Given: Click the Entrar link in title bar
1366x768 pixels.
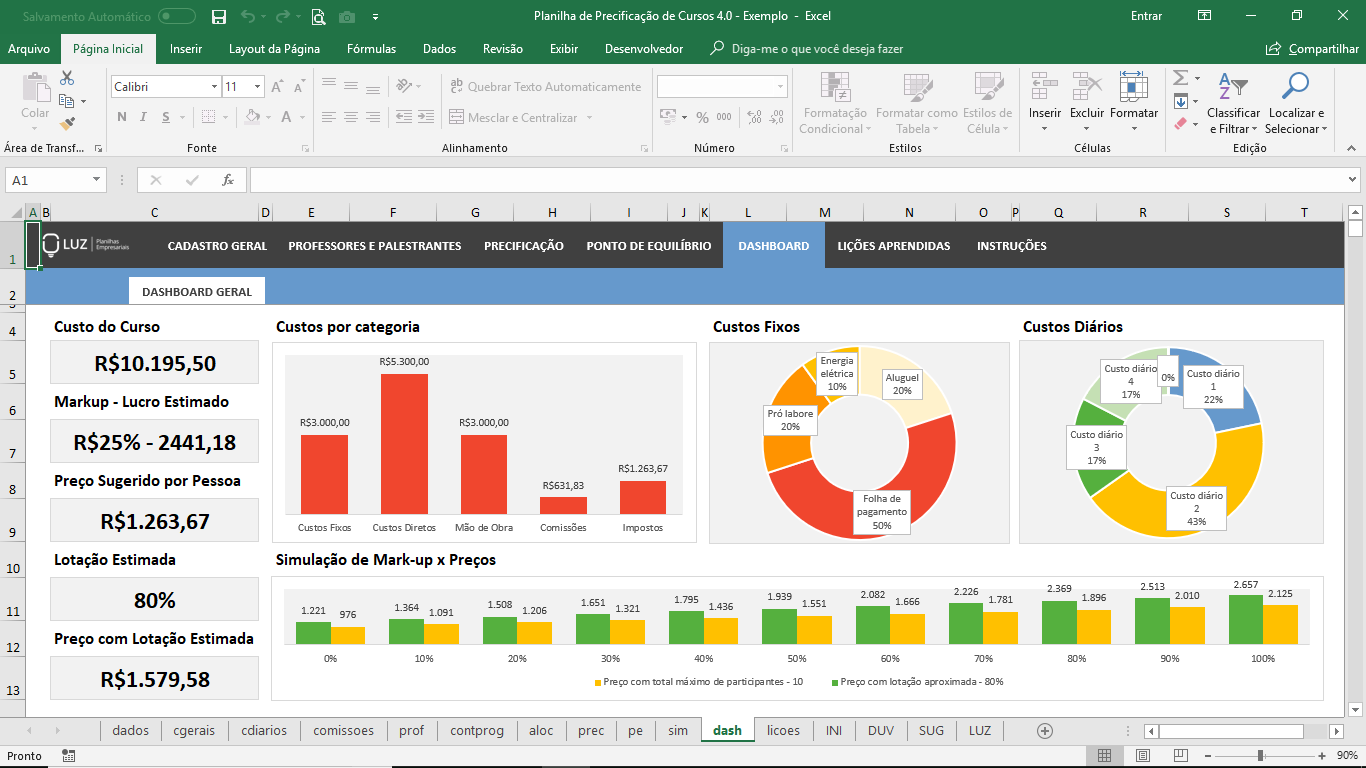Looking at the screenshot, I should coord(1146,16).
